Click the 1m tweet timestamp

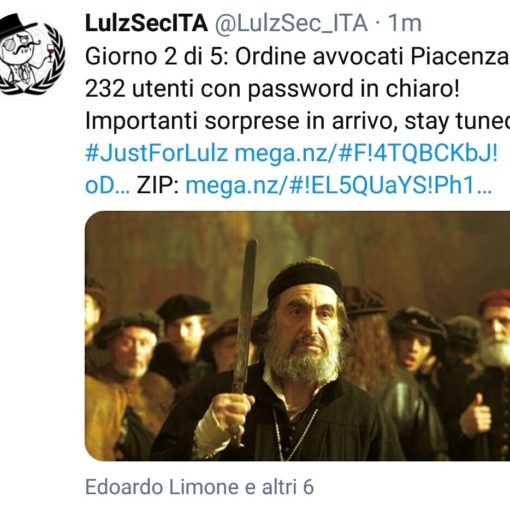click(x=405, y=23)
